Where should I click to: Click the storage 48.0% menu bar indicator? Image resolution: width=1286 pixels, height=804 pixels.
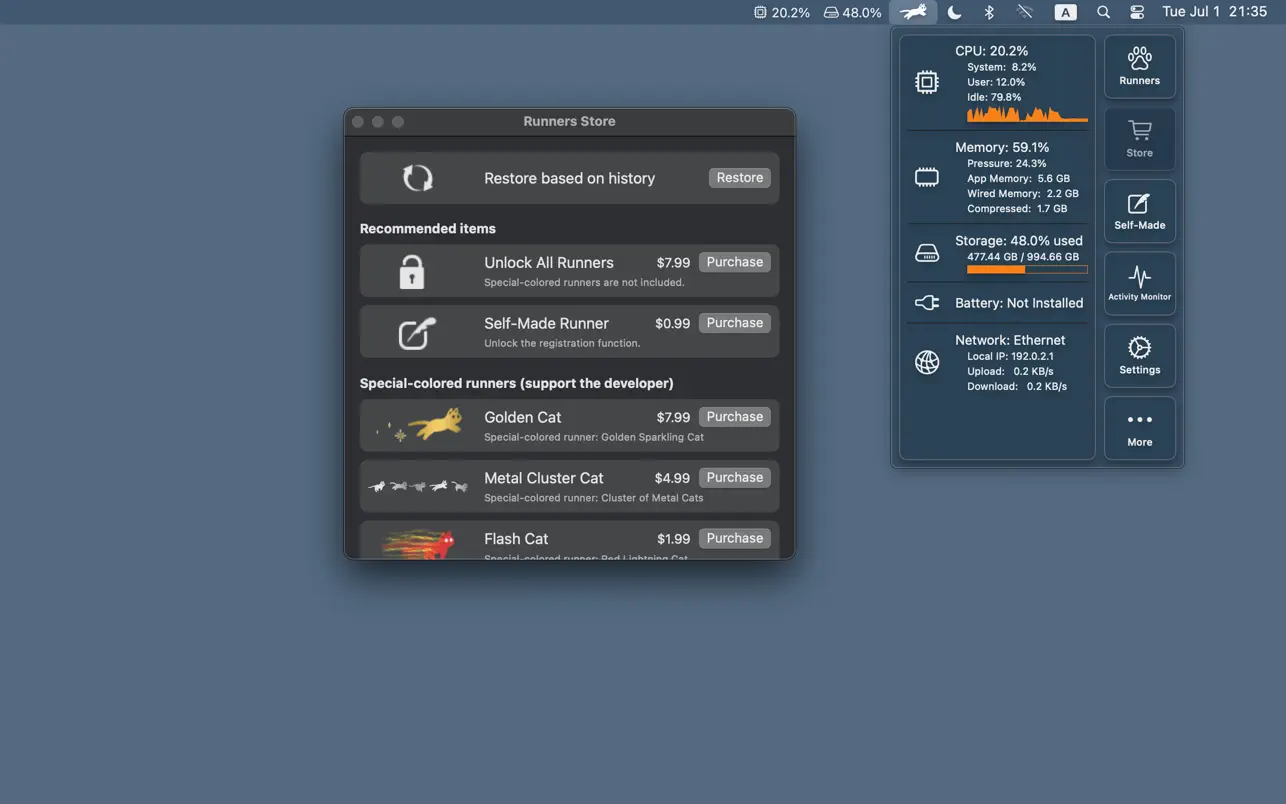click(852, 12)
